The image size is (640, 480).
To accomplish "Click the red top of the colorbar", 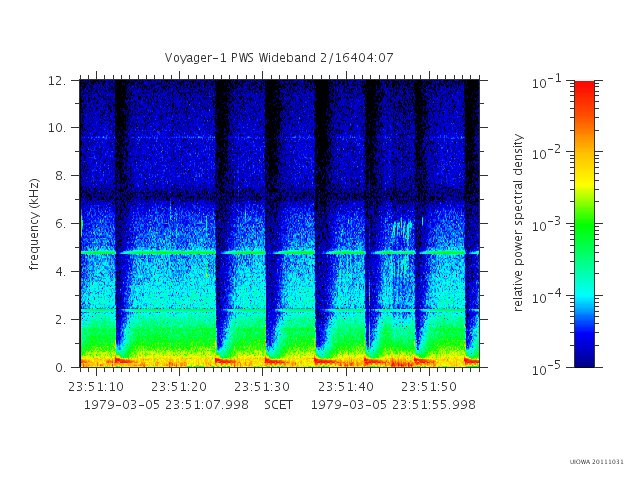I will coord(584,88).
